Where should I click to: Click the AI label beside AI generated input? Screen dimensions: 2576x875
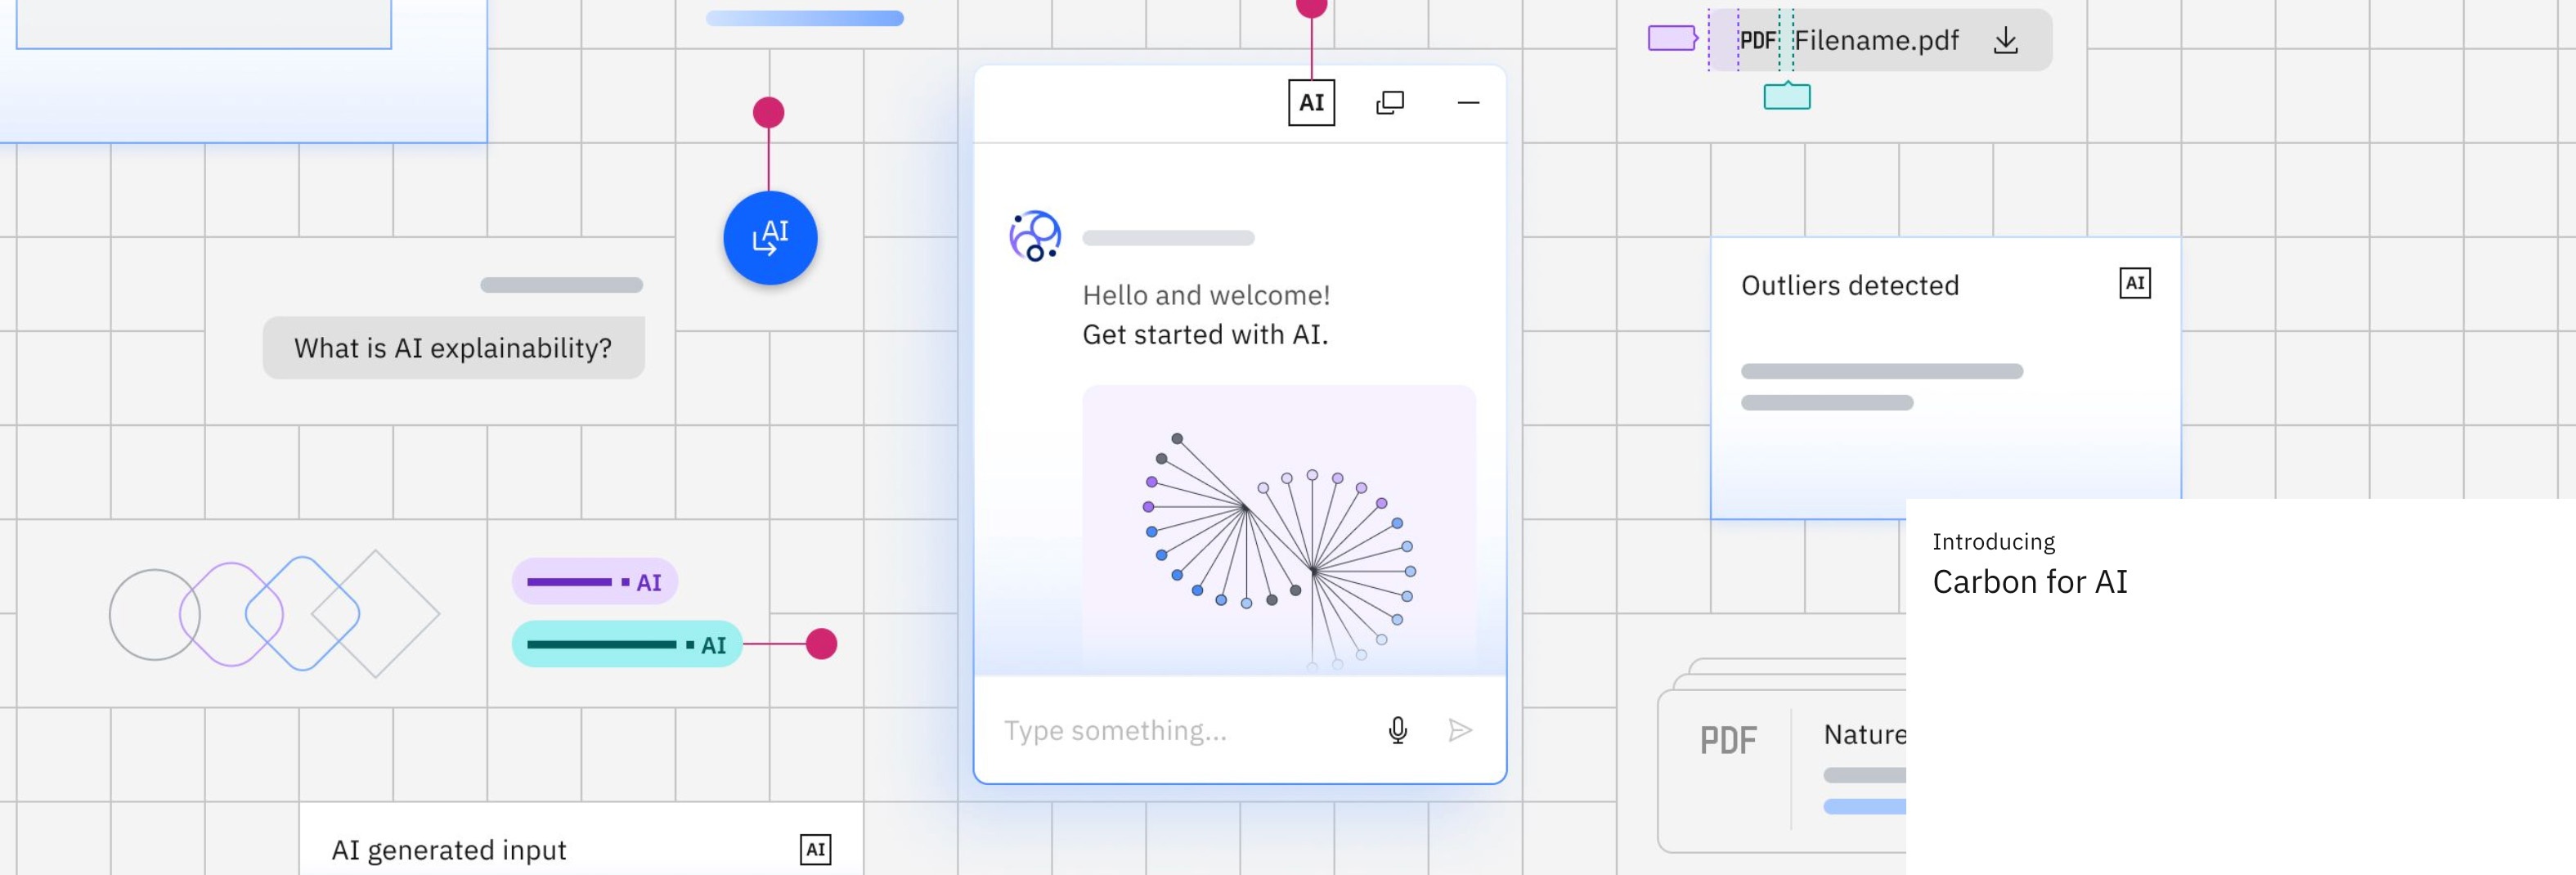pos(816,849)
